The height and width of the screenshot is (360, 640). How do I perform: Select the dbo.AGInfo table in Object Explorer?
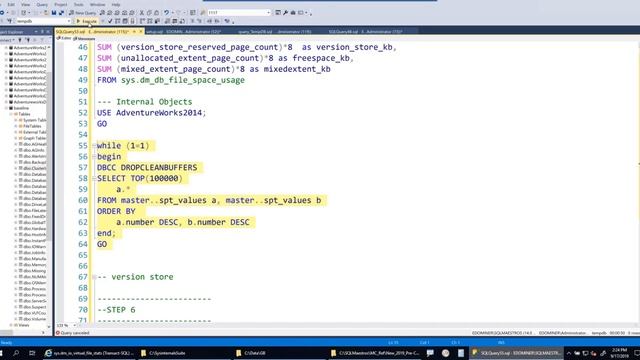34,150
